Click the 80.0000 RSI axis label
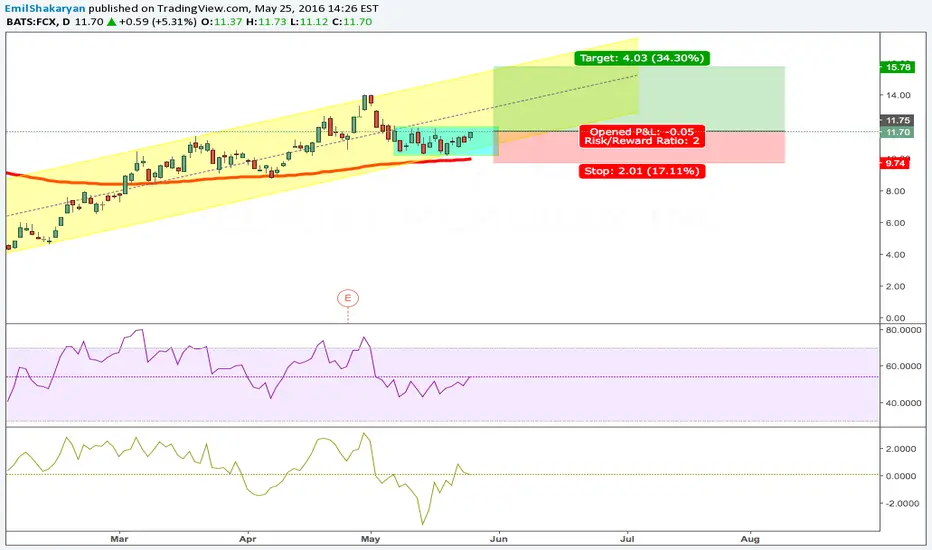The image size is (932, 550). point(903,330)
